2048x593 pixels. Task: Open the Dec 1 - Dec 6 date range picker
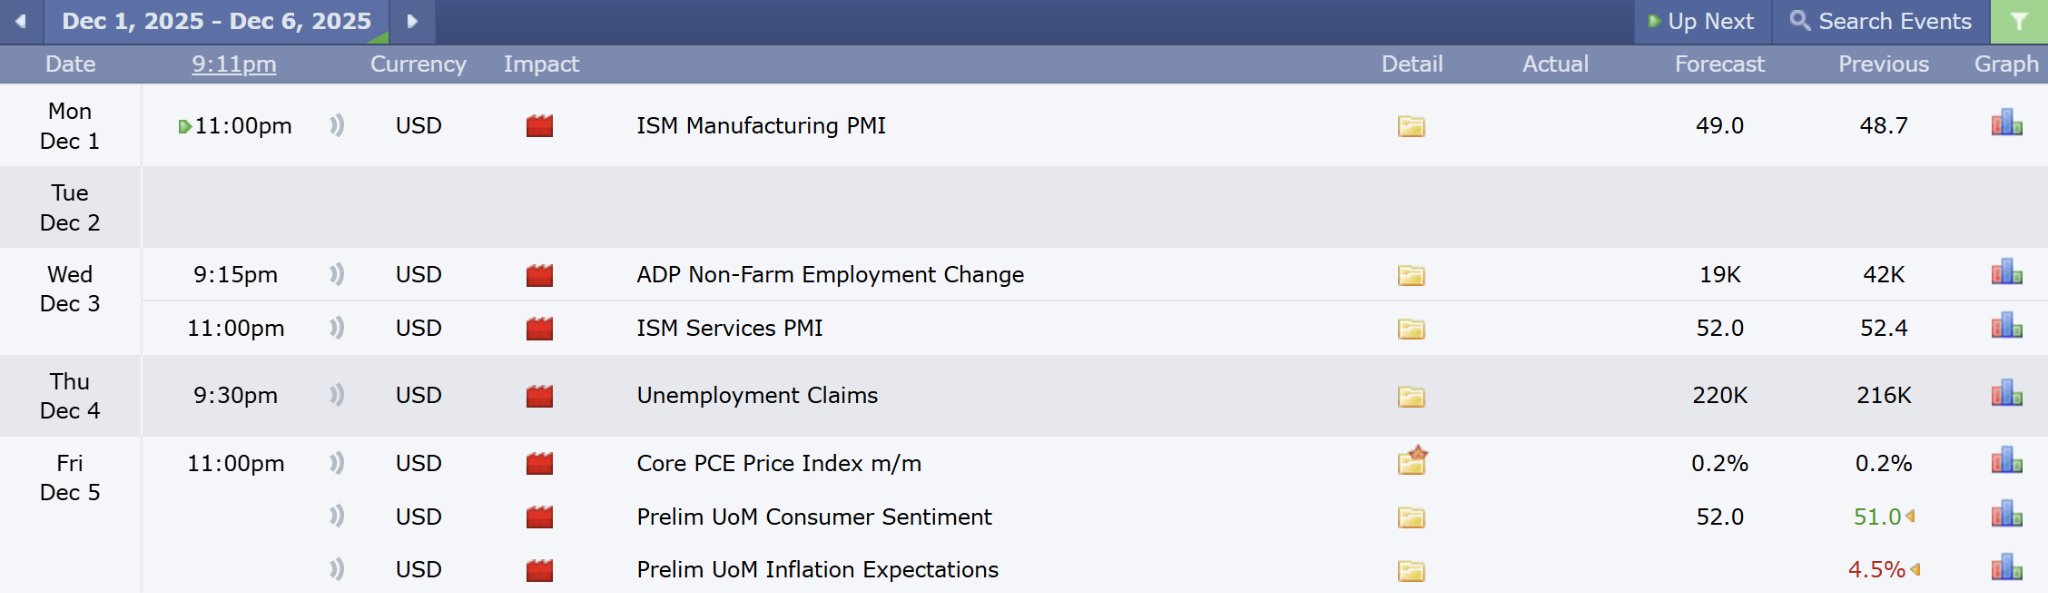point(216,21)
